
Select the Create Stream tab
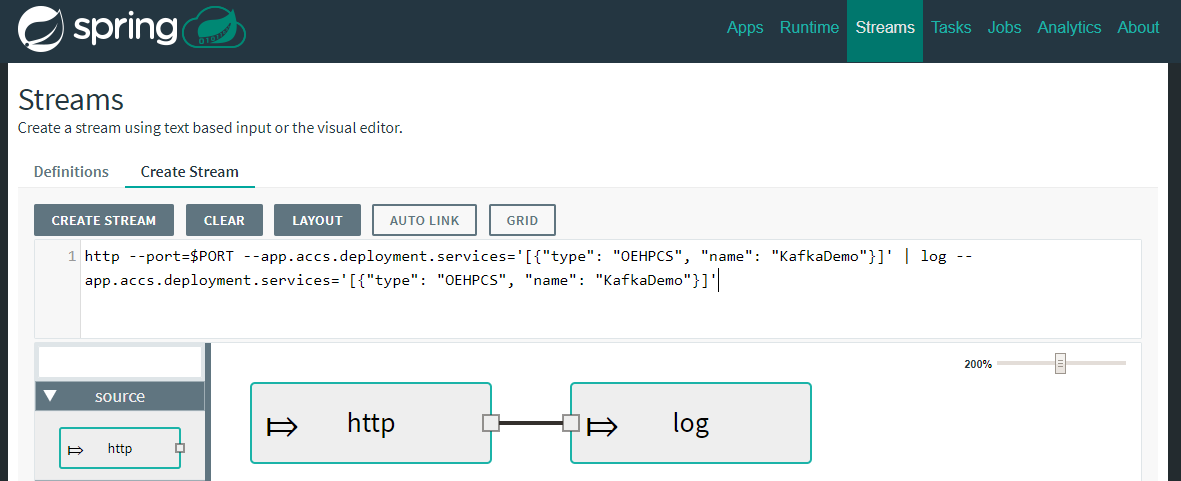[x=190, y=172]
